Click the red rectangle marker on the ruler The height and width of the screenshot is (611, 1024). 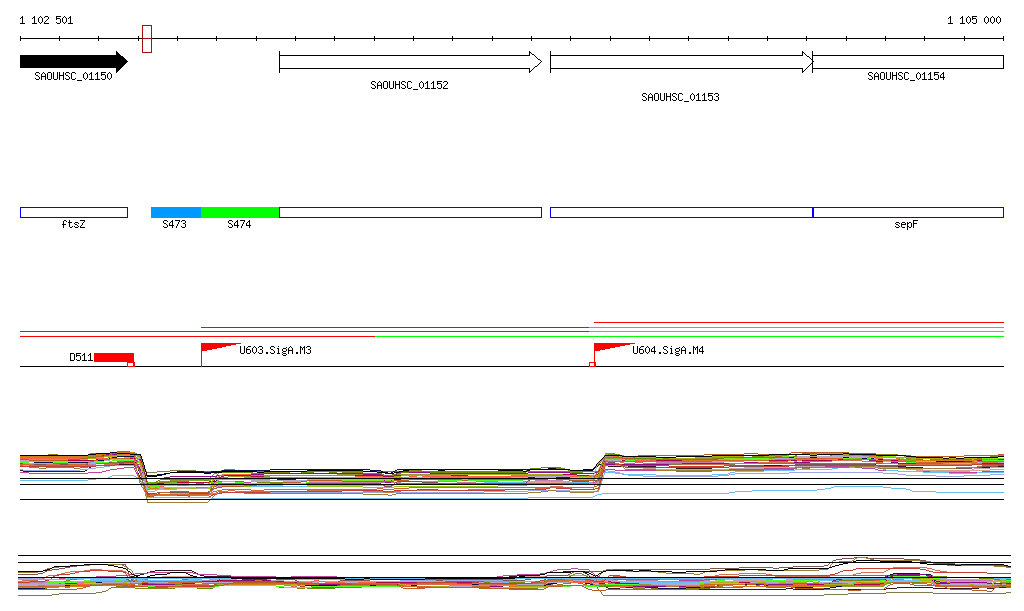coord(147,39)
